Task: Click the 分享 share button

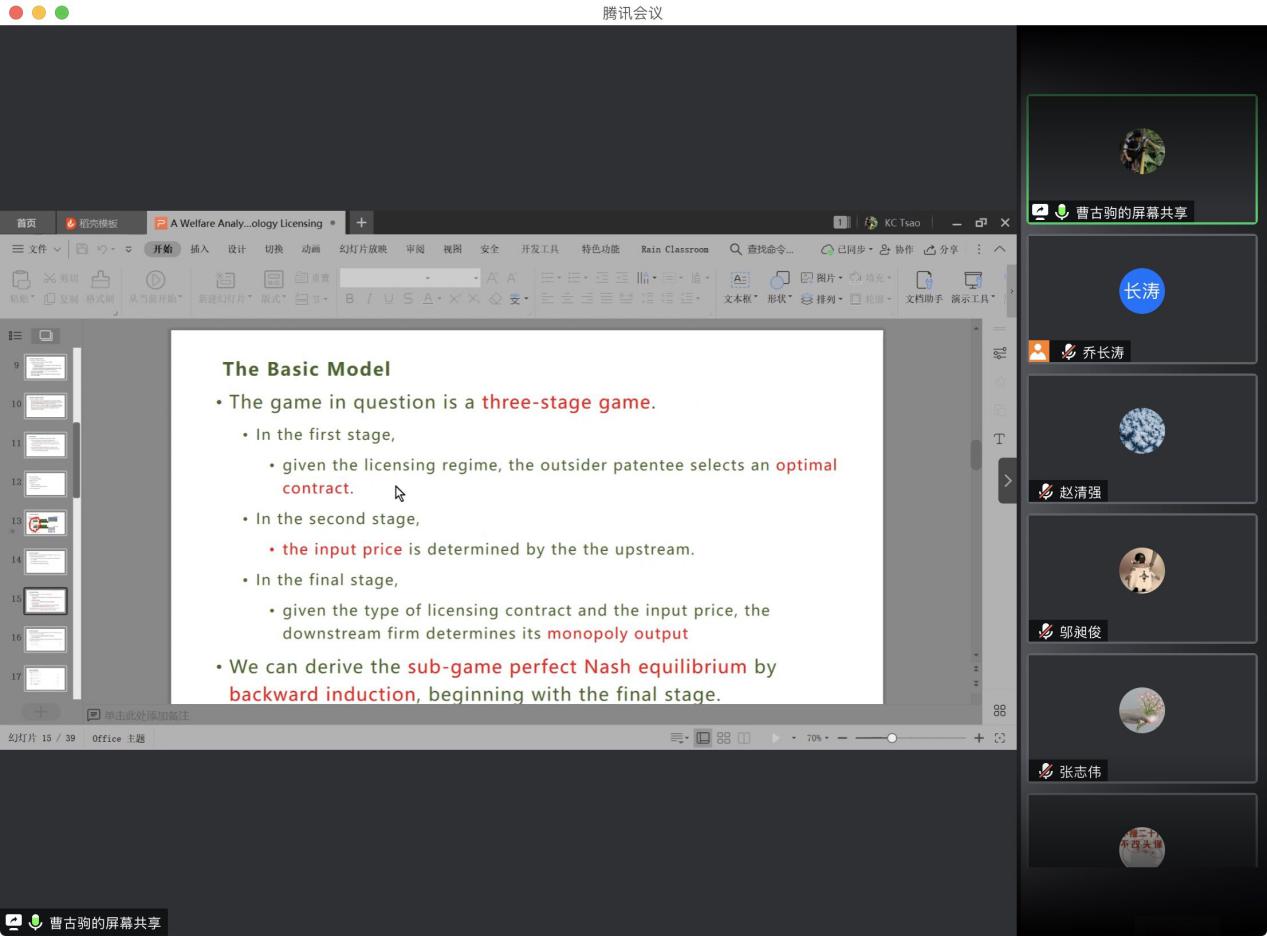Action: 941,249
